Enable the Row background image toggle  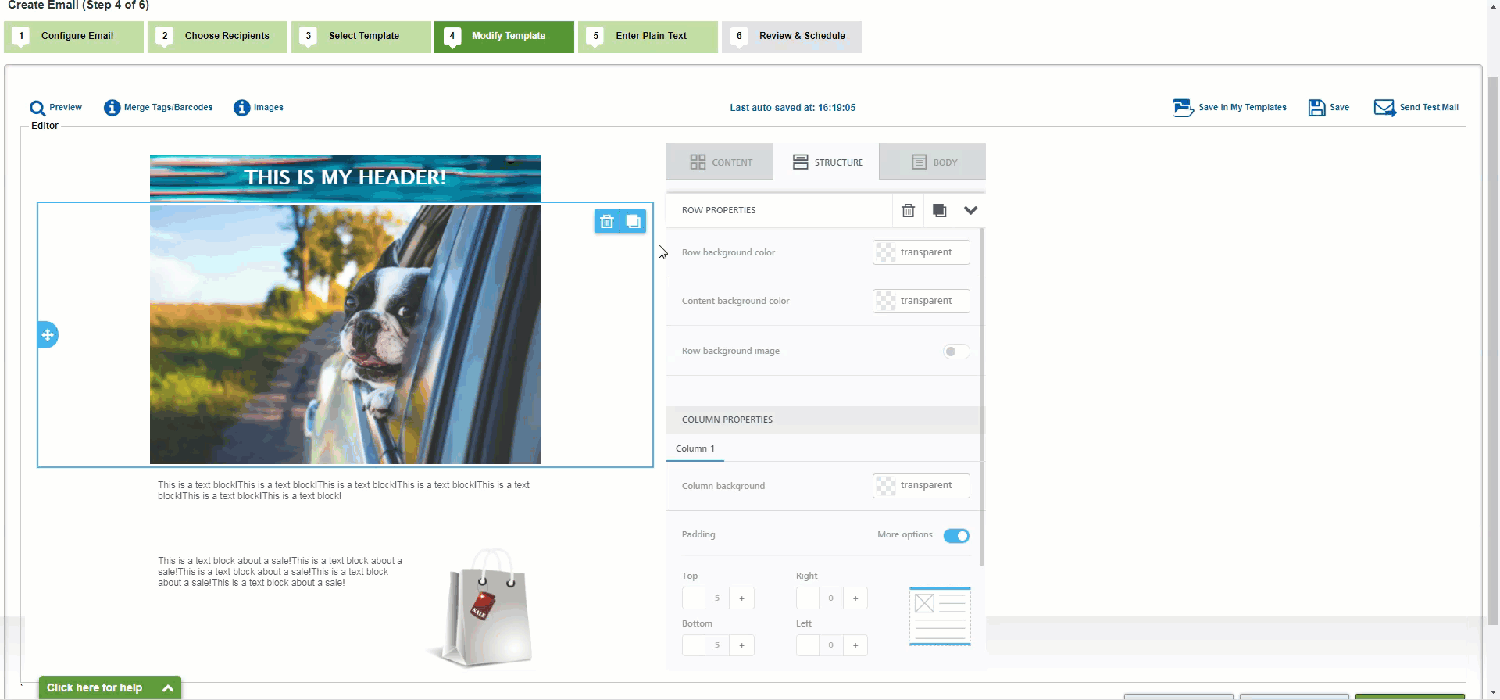tap(956, 352)
